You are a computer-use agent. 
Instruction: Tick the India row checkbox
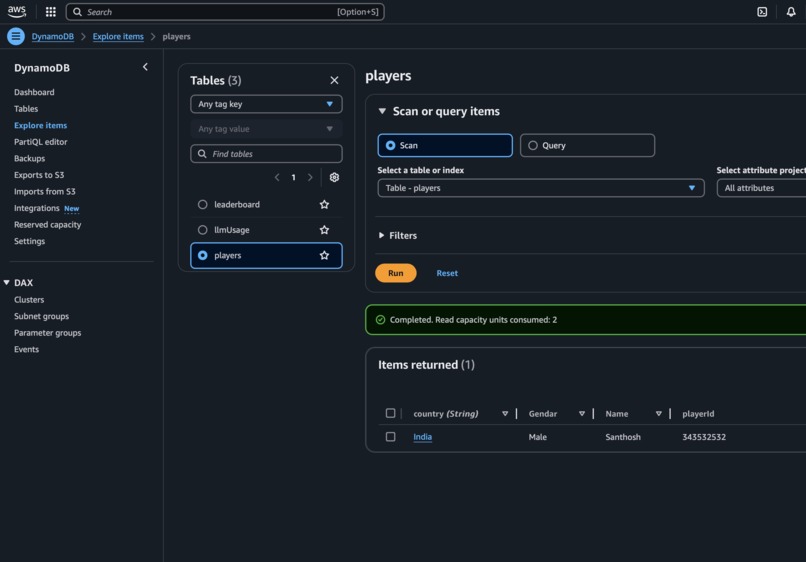click(x=391, y=437)
